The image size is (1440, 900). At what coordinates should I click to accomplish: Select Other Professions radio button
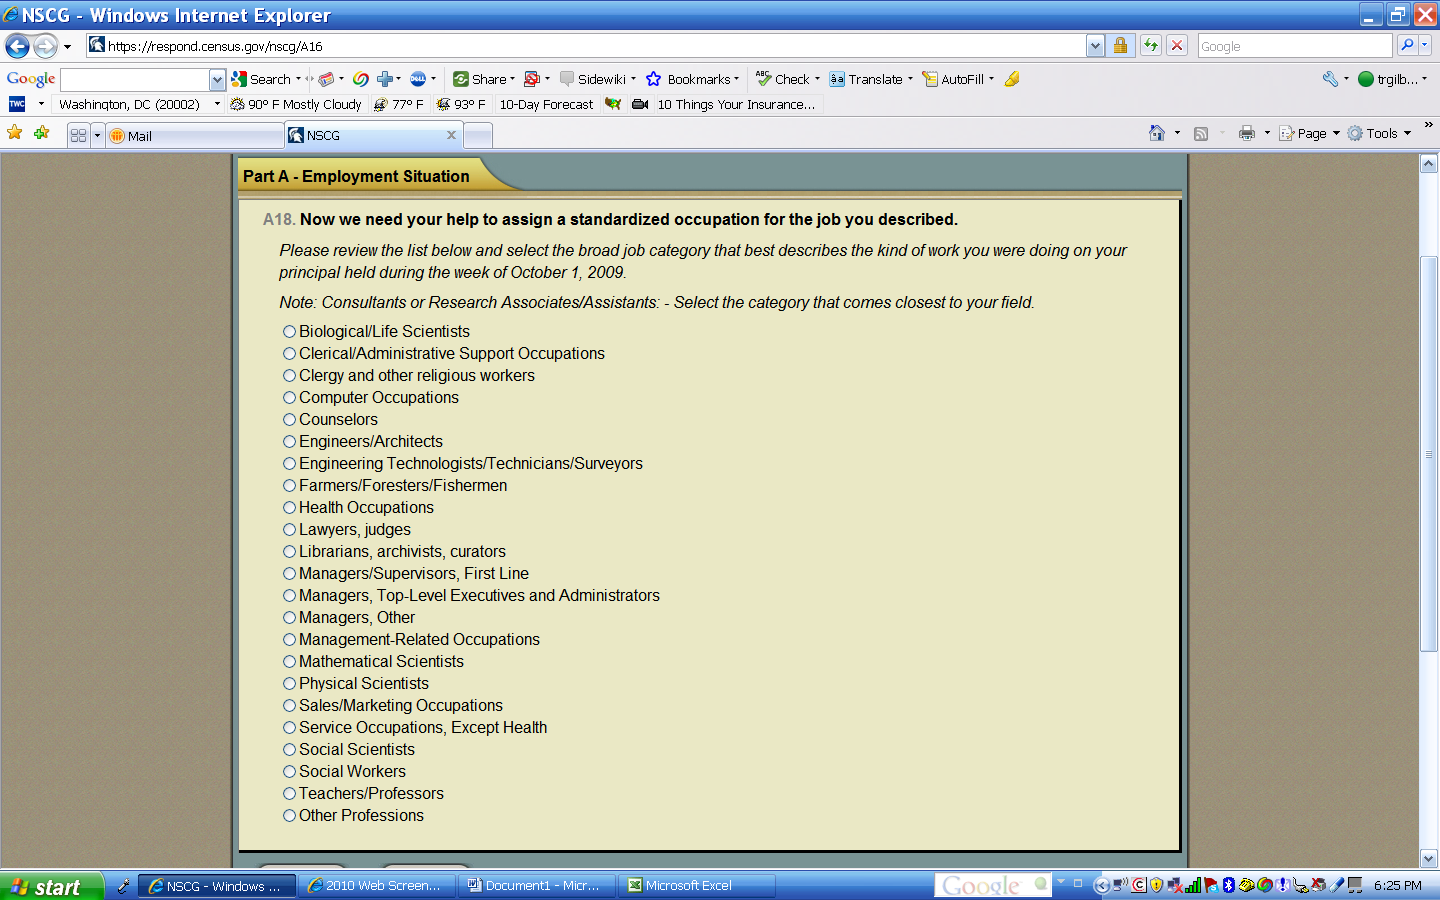pos(289,816)
